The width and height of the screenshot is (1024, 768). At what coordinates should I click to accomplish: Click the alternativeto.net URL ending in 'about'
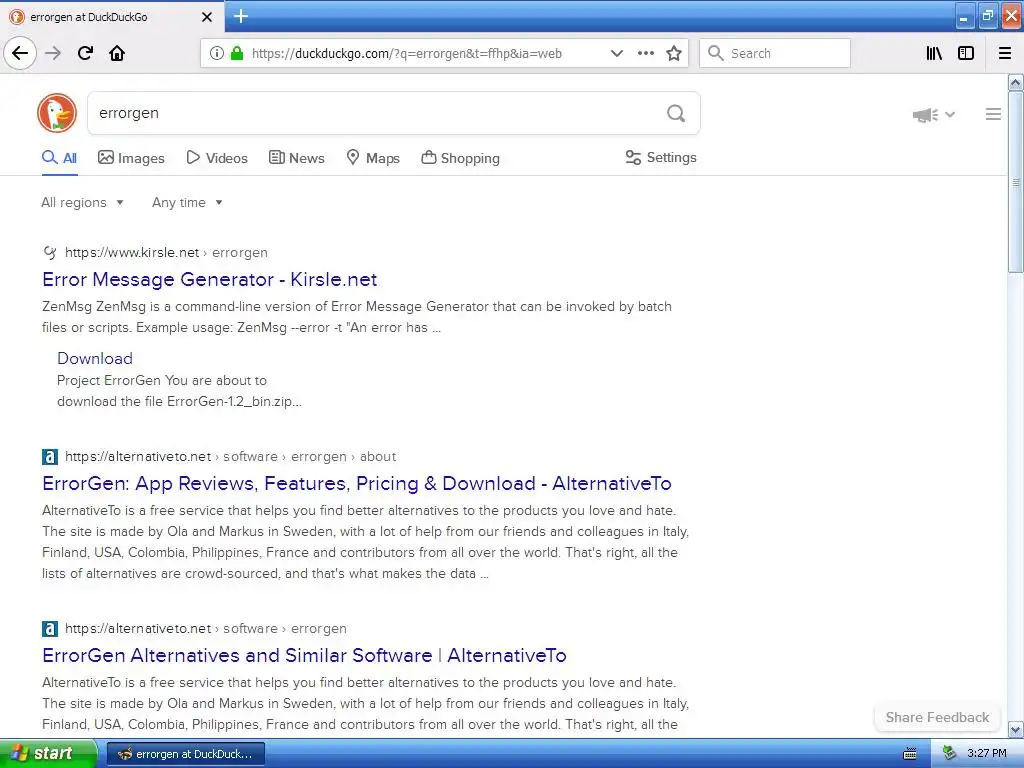pyautogui.click(x=231, y=456)
